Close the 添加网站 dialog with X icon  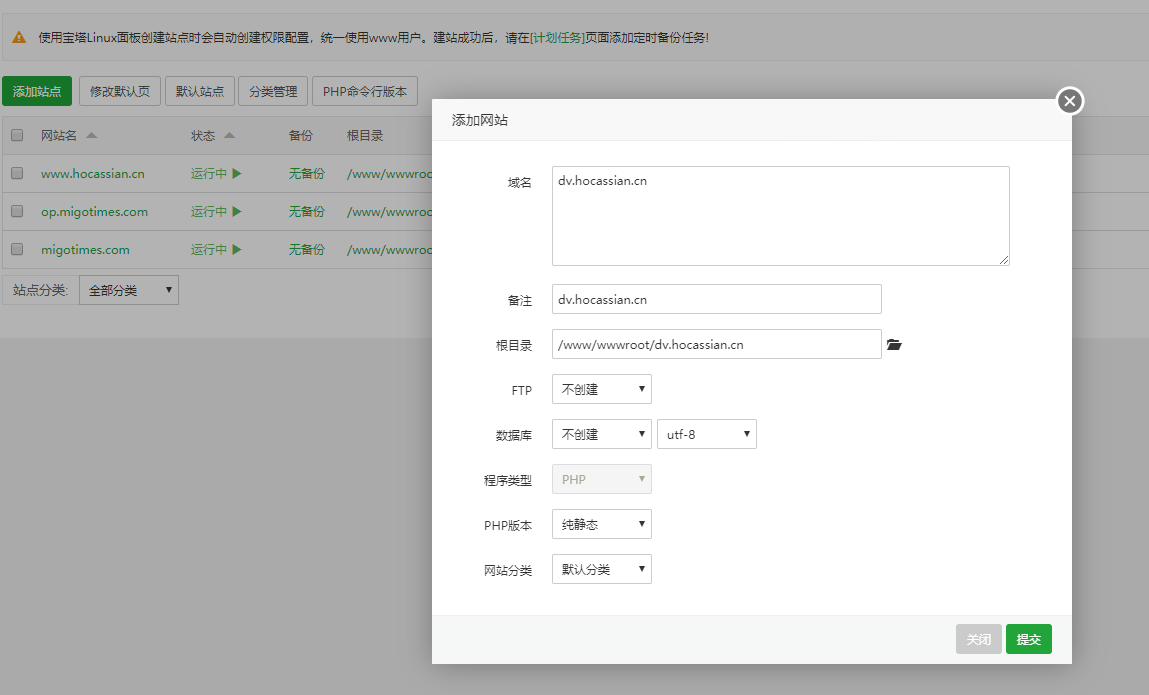pyautogui.click(x=1070, y=101)
